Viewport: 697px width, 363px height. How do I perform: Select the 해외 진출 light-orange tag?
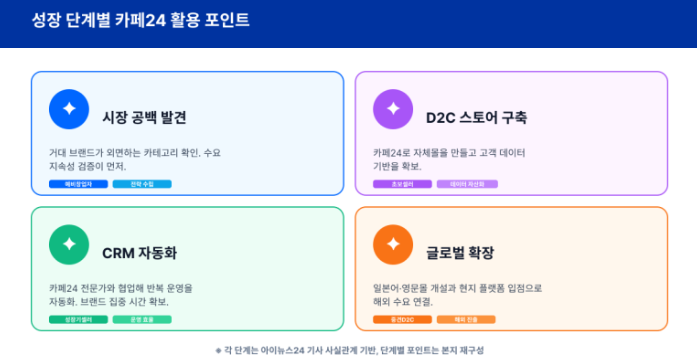pos(466,319)
